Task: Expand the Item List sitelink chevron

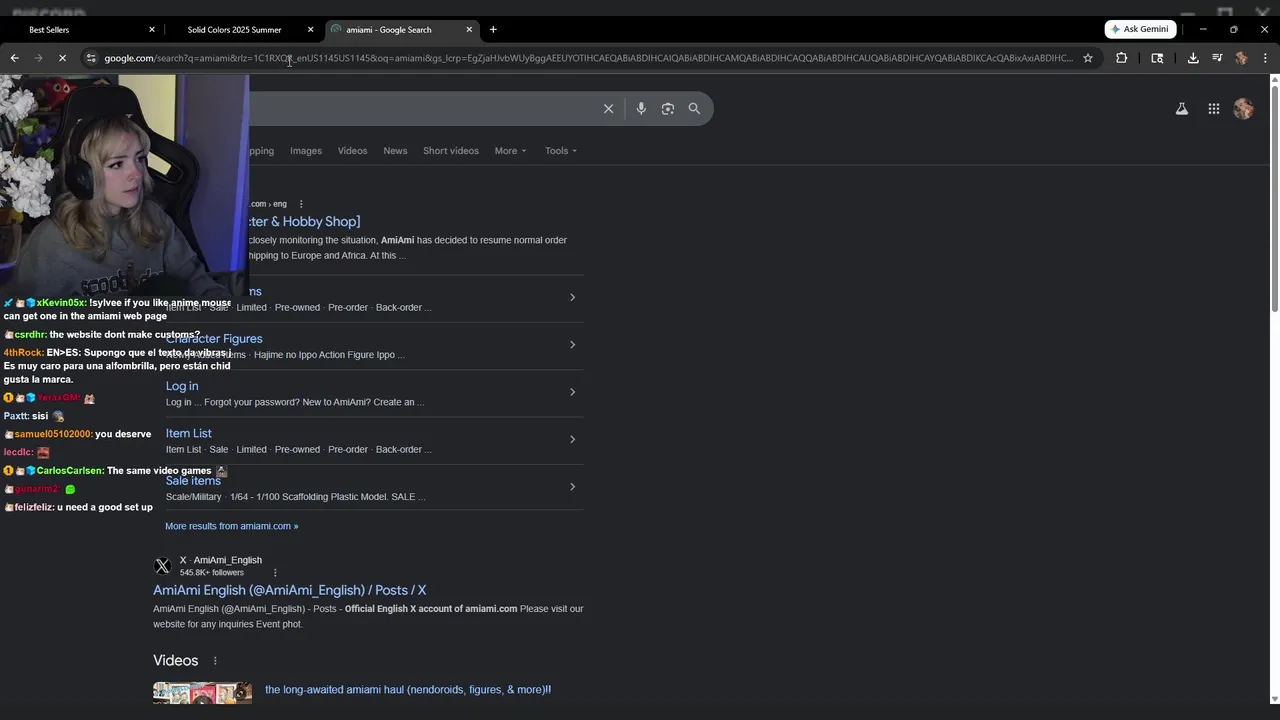Action: (572, 439)
